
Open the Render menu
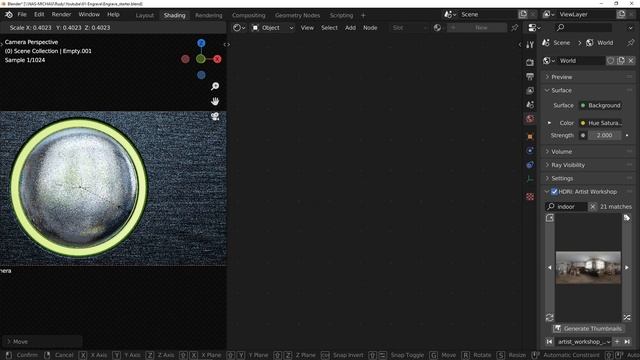click(x=61, y=15)
